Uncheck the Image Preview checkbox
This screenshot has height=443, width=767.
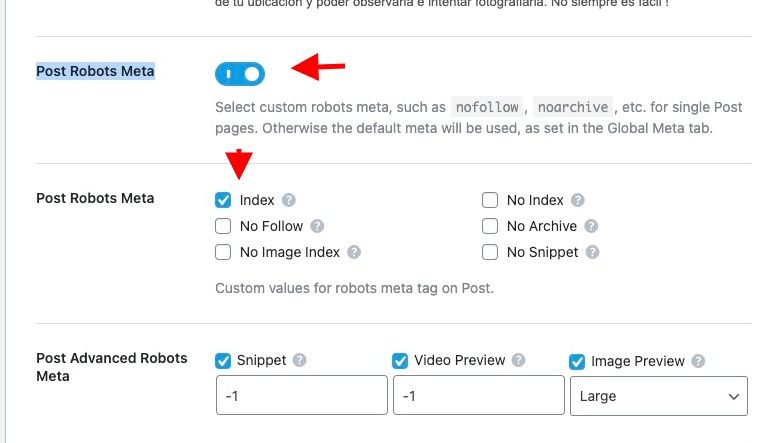click(x=577, y=362)
